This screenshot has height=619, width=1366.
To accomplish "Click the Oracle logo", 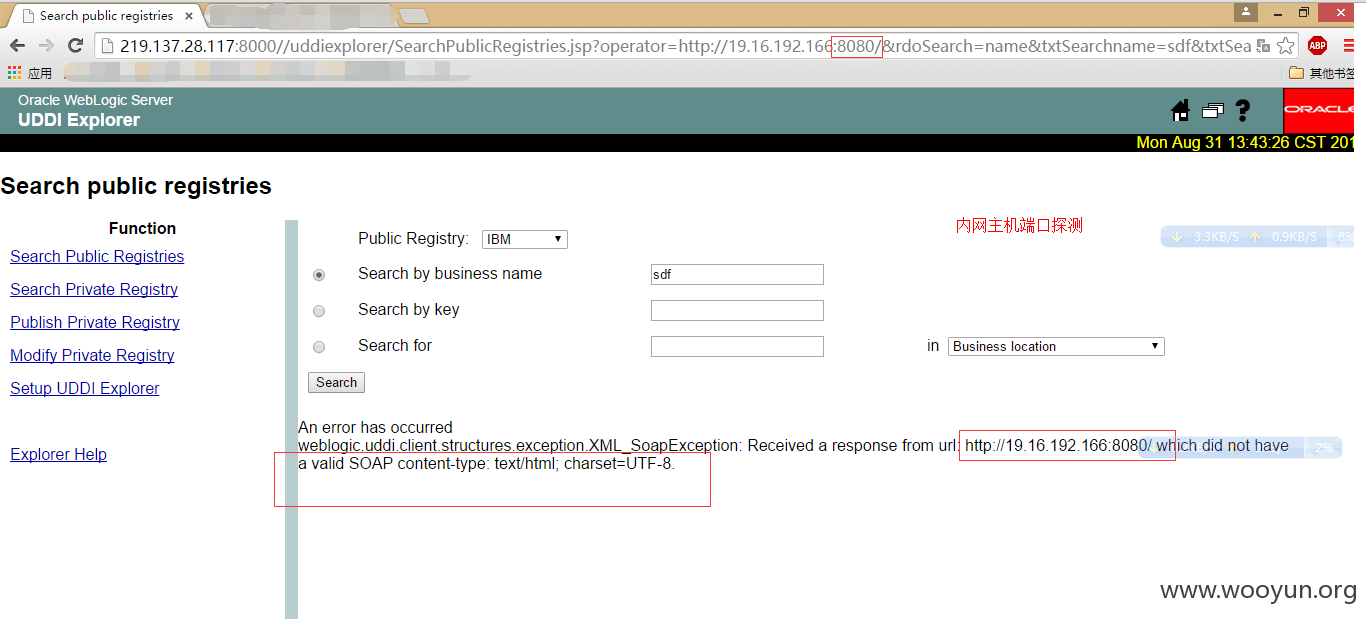I will coord(1318,110).
